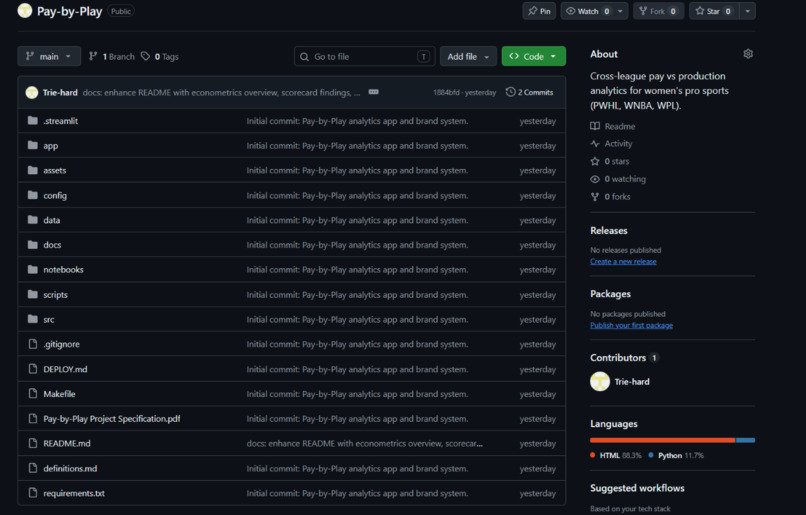The image size is (806, 515).
Task: Click the Pin repository button
Action: pos(539,11)
